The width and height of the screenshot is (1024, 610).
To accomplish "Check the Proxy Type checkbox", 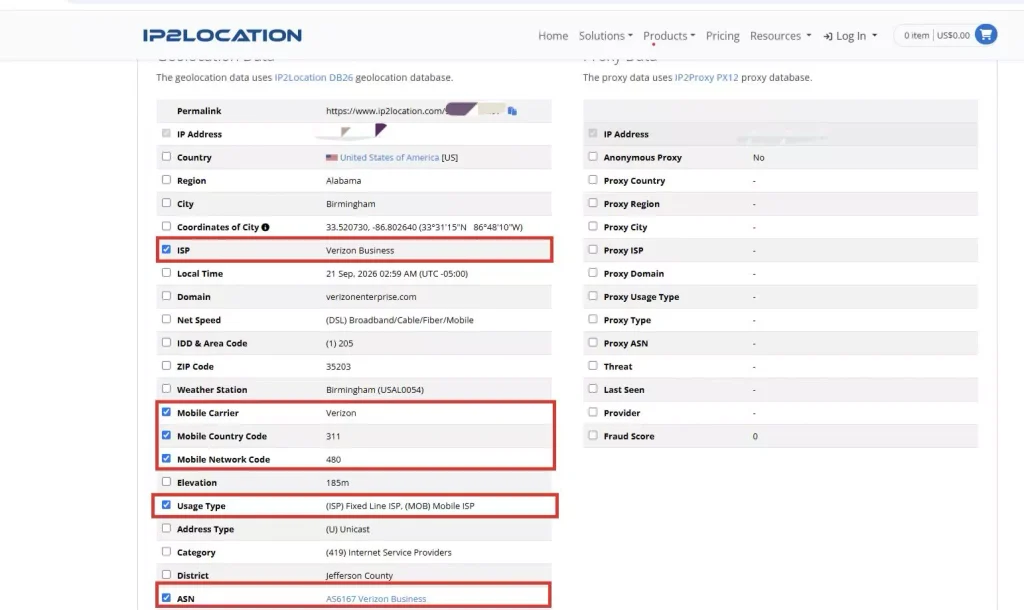I will pyautogui.click(x=593, y=319).
